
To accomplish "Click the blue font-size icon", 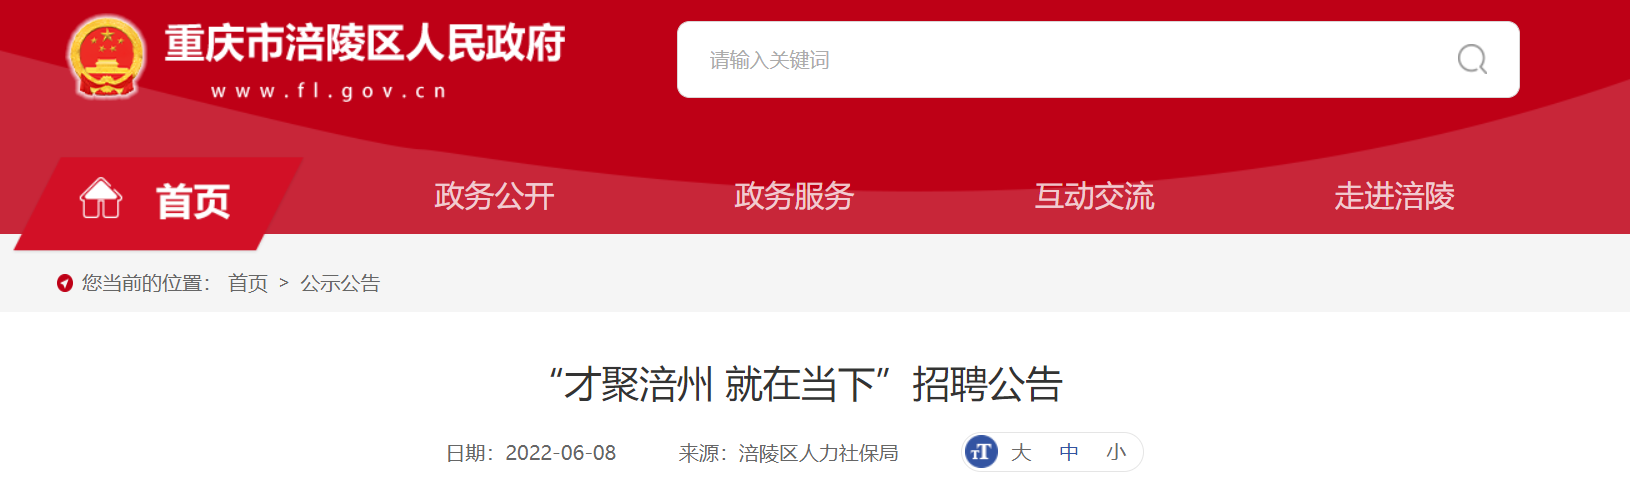I will click(981, 452).
